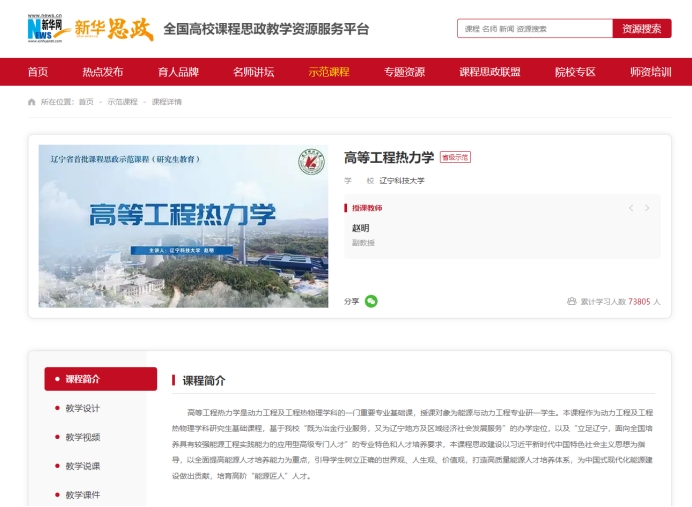
Task: Click the learner count people icon
Action: (572, 300)
